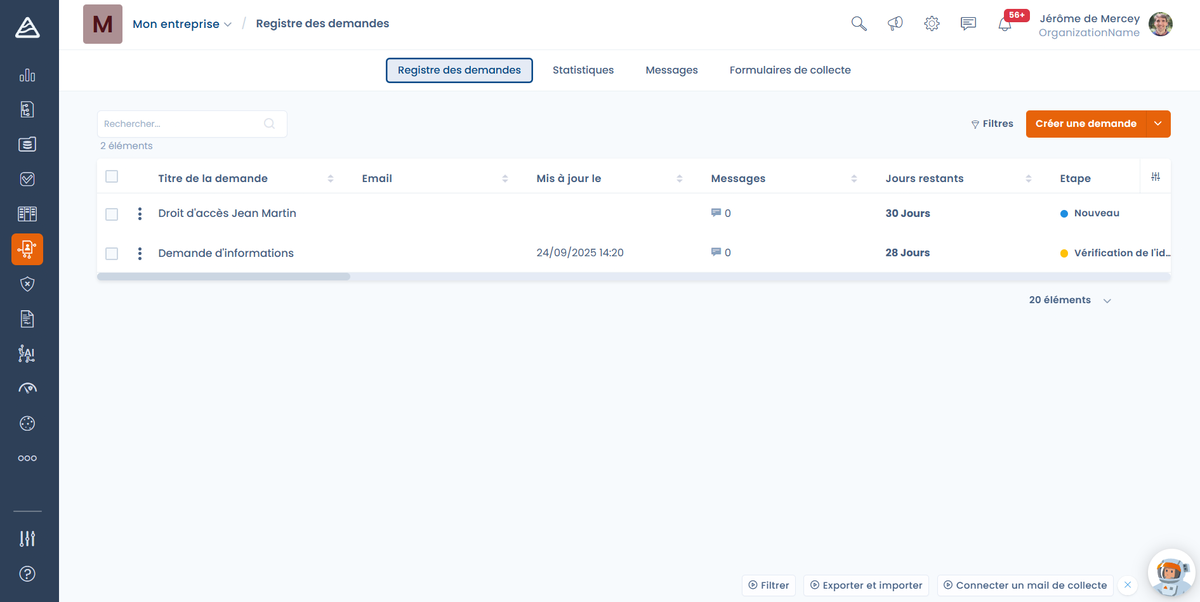Open column settings icon in table header
Image resolution: width=1200 pixels, height=602 pixels.
1155,177
